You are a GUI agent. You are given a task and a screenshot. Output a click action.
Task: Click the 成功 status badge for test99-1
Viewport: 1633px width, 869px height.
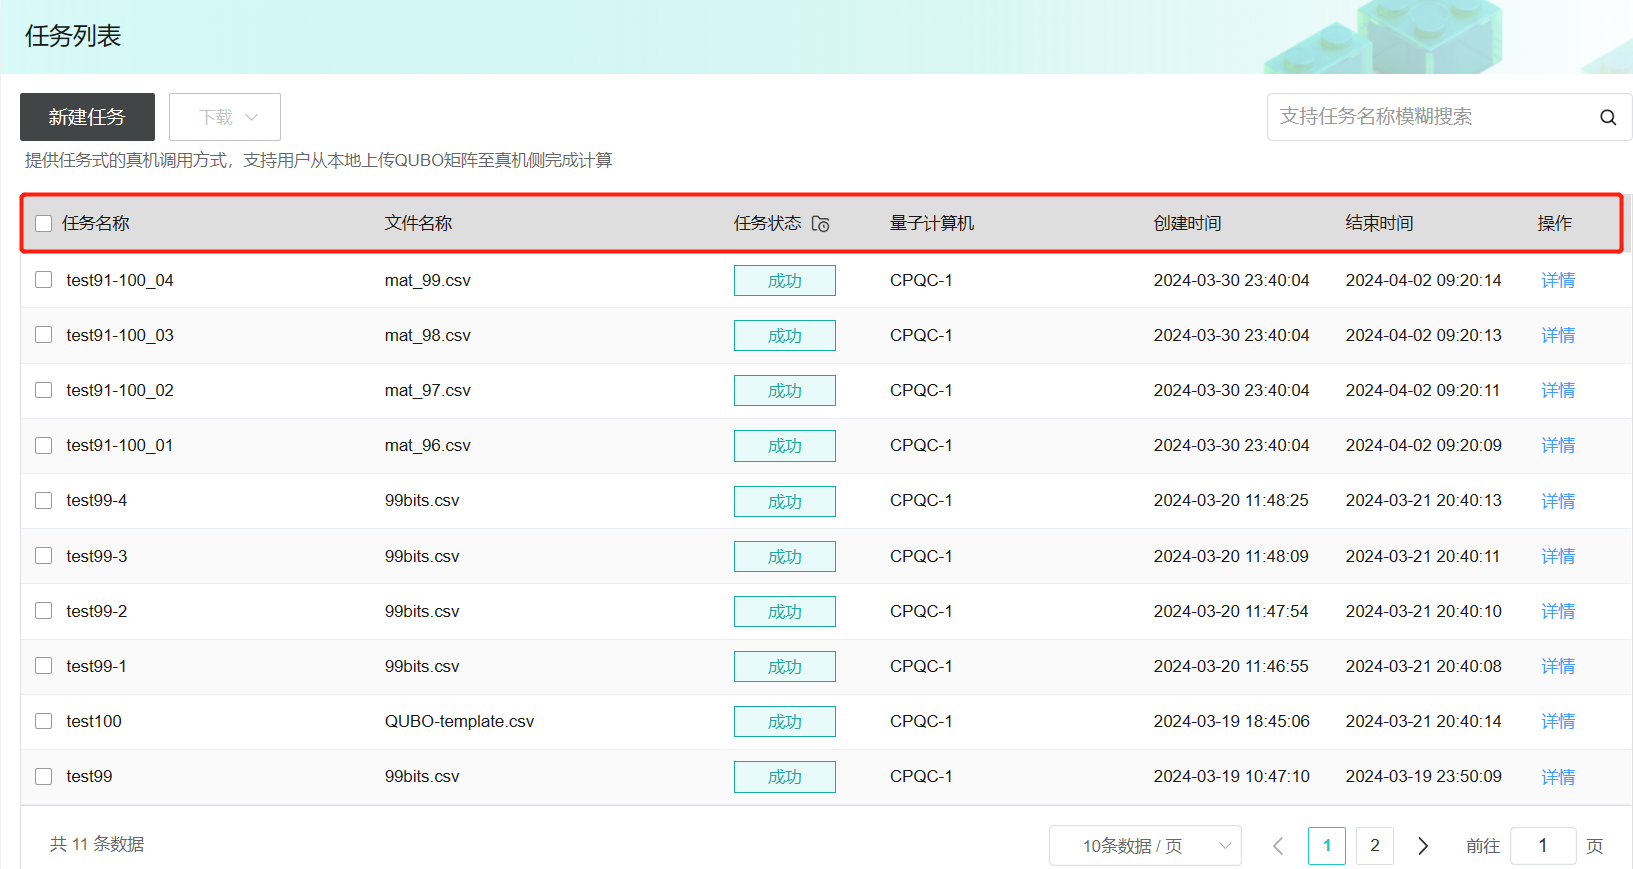click(x=784, y=667)
